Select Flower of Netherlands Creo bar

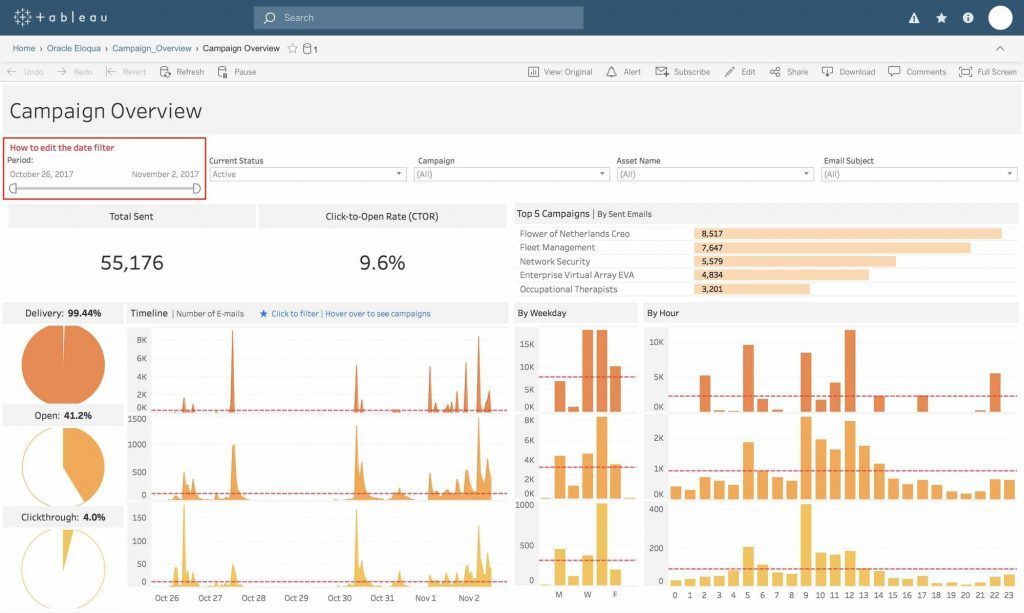tap(848, 234)
